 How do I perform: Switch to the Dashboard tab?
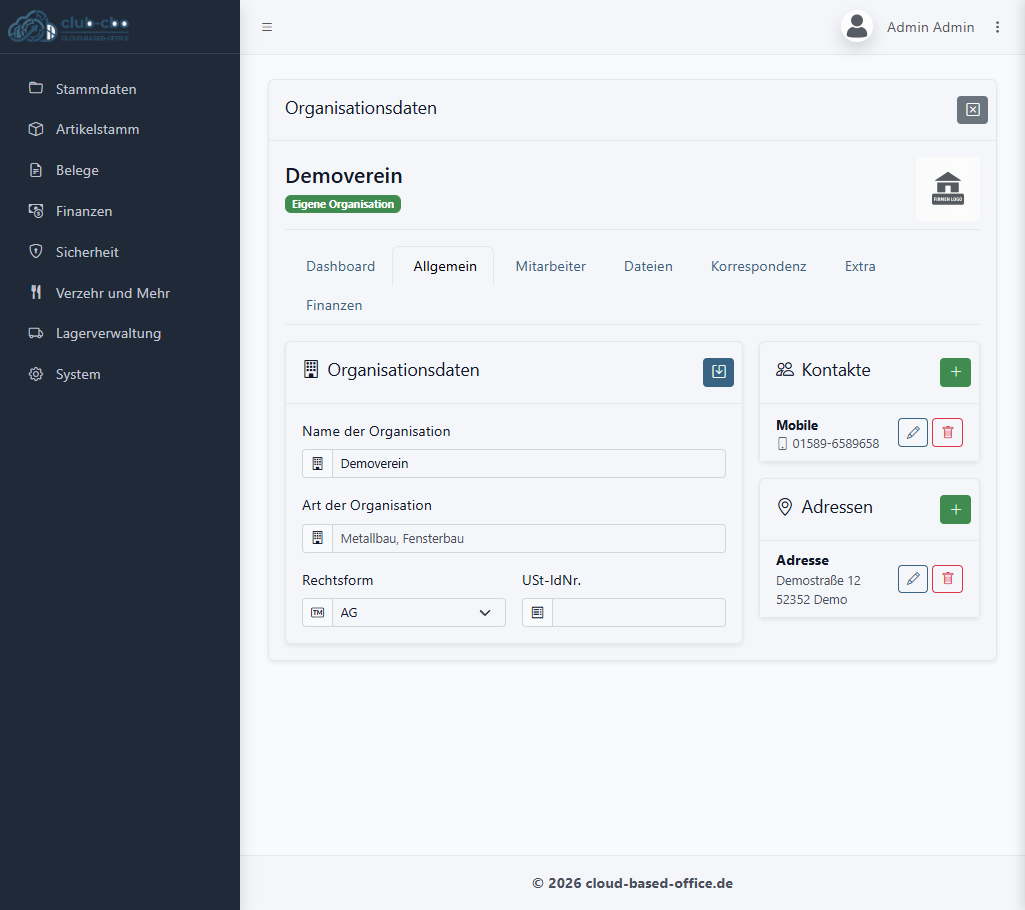[x=340, y=266]
